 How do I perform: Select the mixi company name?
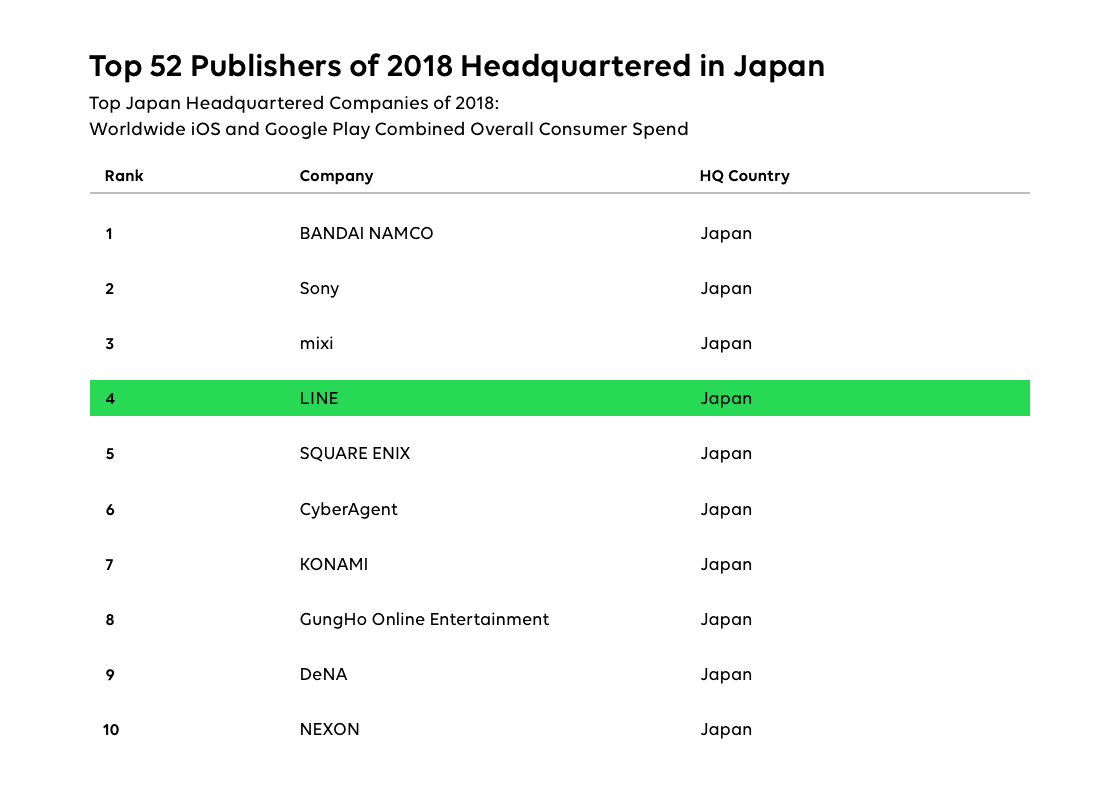pyautogui.click(x=316, y=343)
